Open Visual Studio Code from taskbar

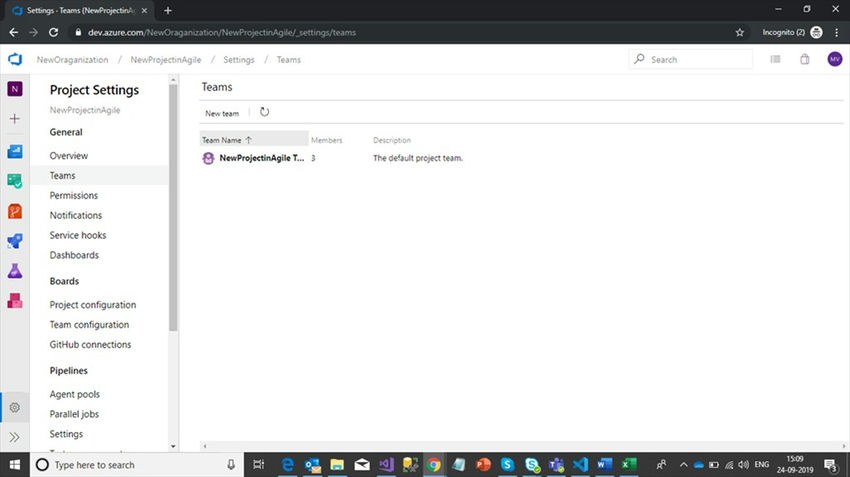[x=579, y=465]
